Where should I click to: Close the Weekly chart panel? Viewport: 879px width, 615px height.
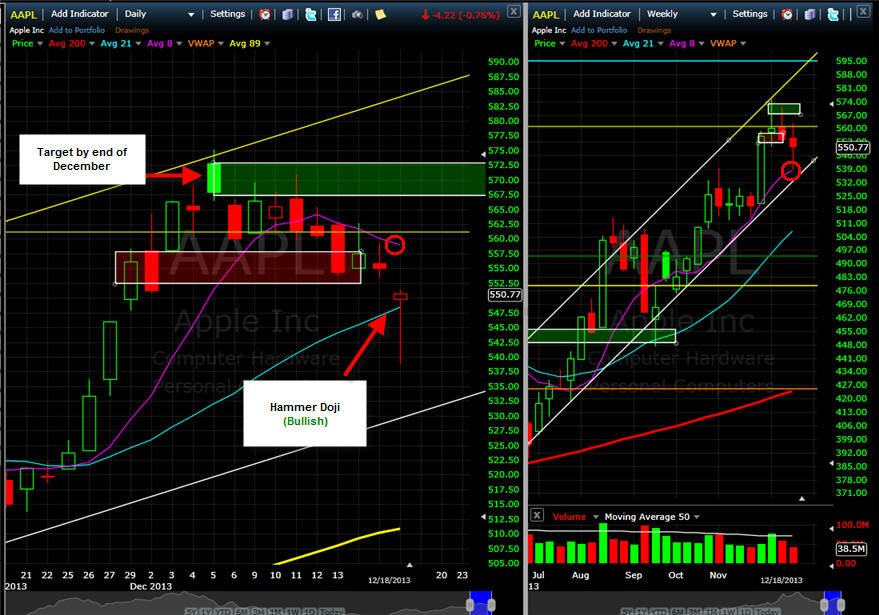(x=863, y=11)
